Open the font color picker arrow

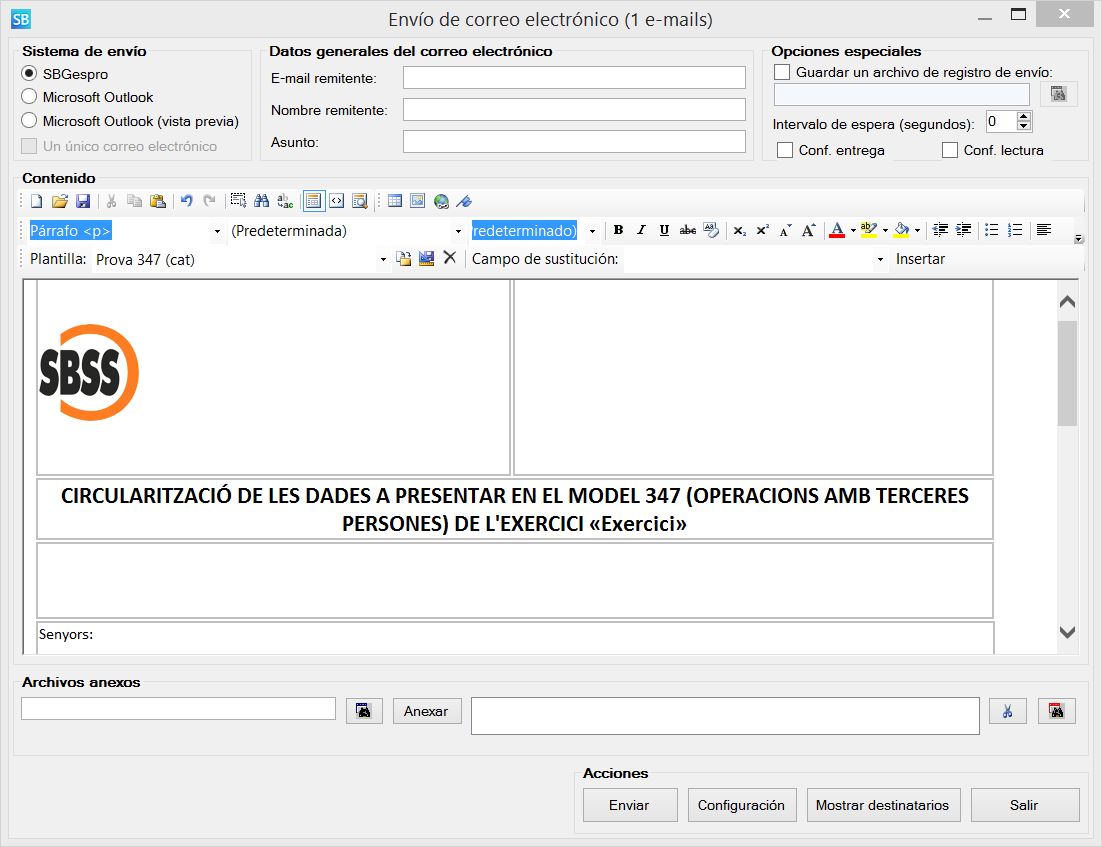[x=852, y=230]
